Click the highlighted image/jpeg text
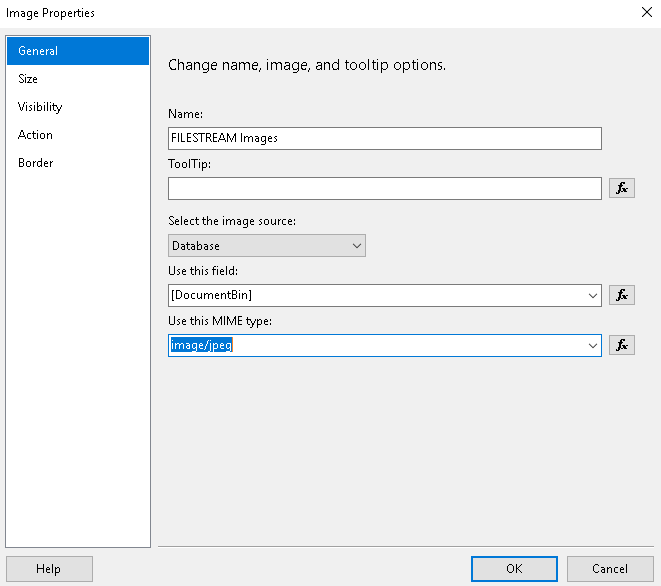 click(x=203, y=345)
